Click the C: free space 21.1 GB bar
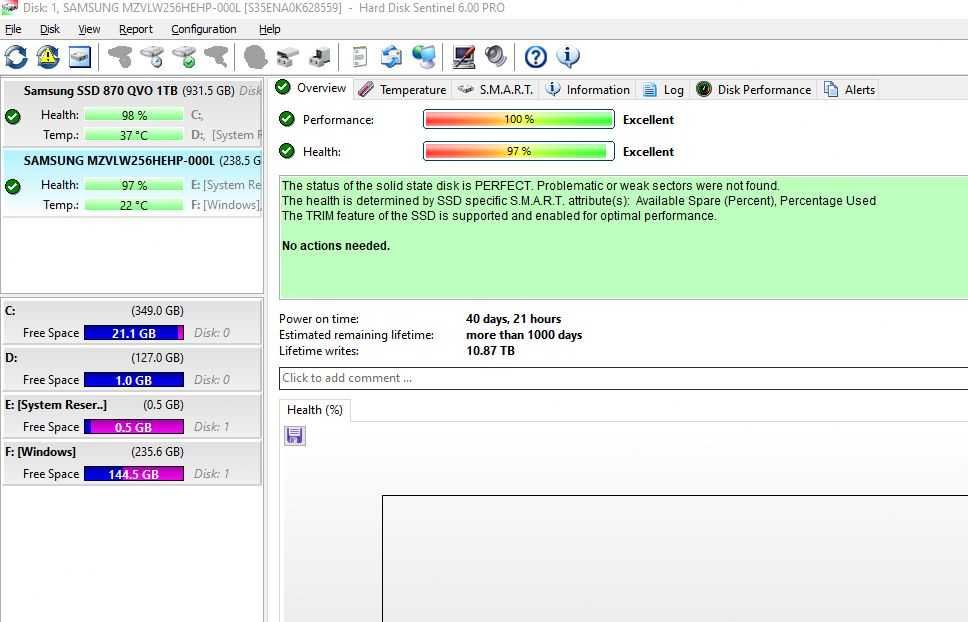 (134, 333)
